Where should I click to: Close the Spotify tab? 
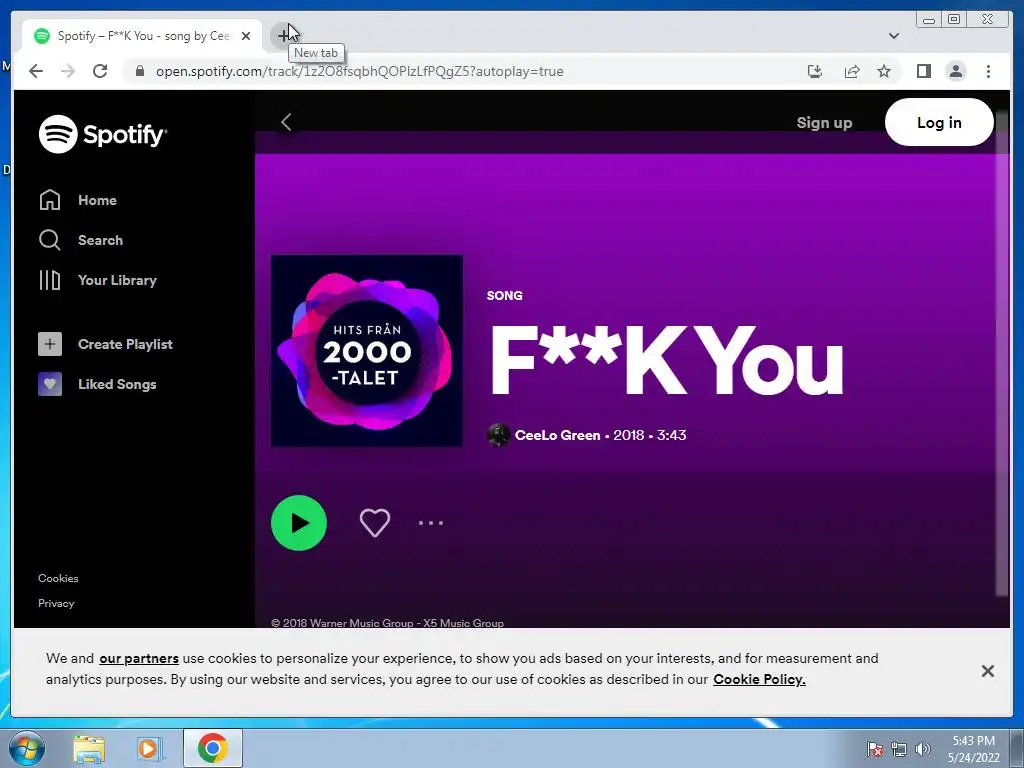pyautogui.click(x=246, y=36)
